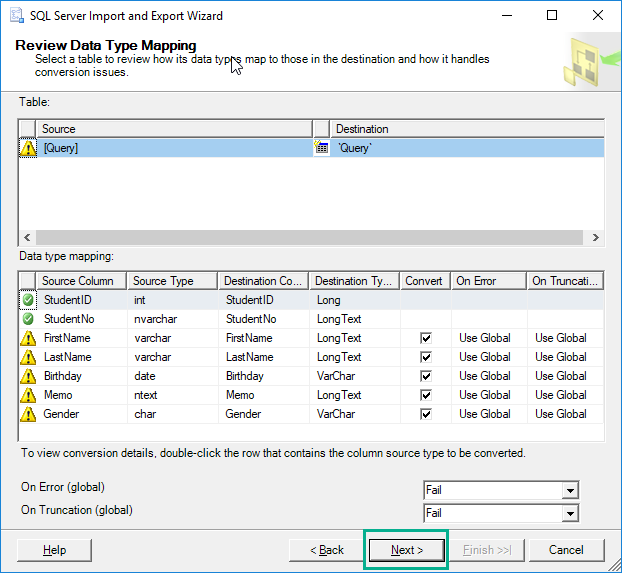Click the destination table icon next to `Query`
The width and height of the screenshot is (622, 573).
coord(321,148)
